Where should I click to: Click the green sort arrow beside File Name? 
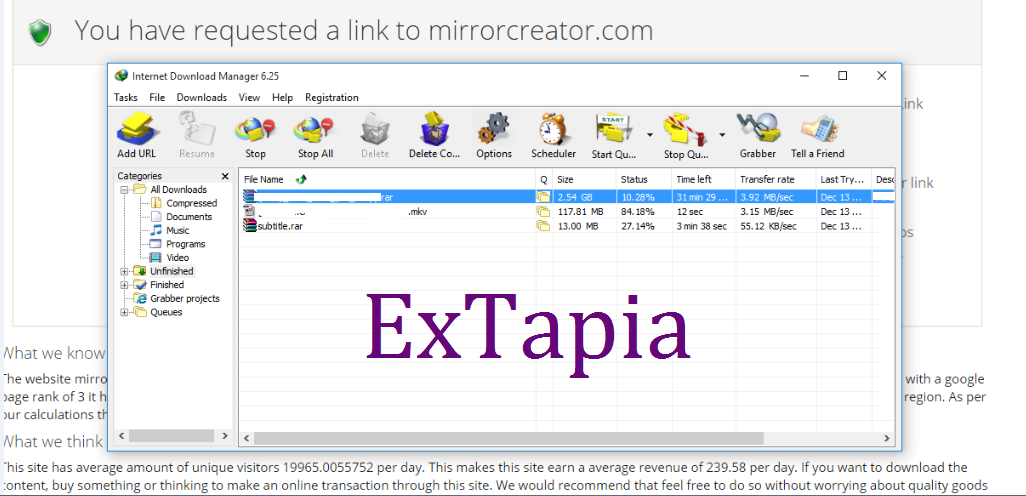(x=302, y=179)
